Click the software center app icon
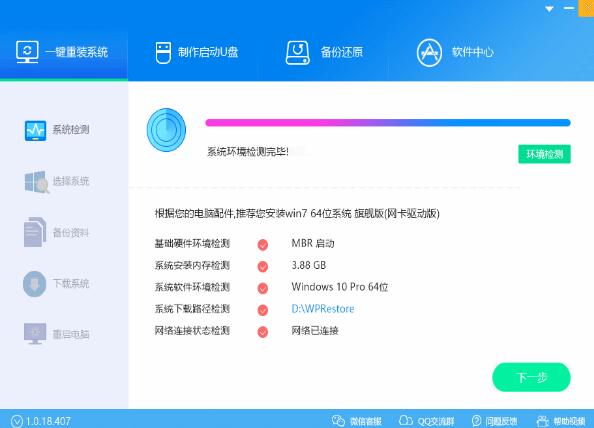Image resolution: width=594 pixels, height=428 pixels. point(429,53)
